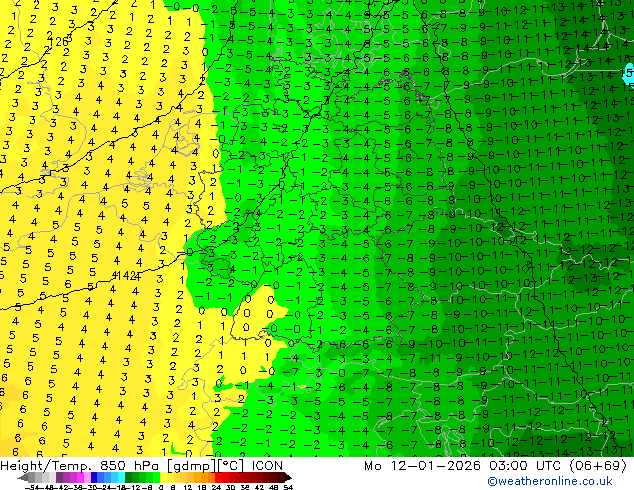The height and width of the screenshot is (490, 634).
Task: Click the cyan patch on the map's right edge
Action: point(629,74)
